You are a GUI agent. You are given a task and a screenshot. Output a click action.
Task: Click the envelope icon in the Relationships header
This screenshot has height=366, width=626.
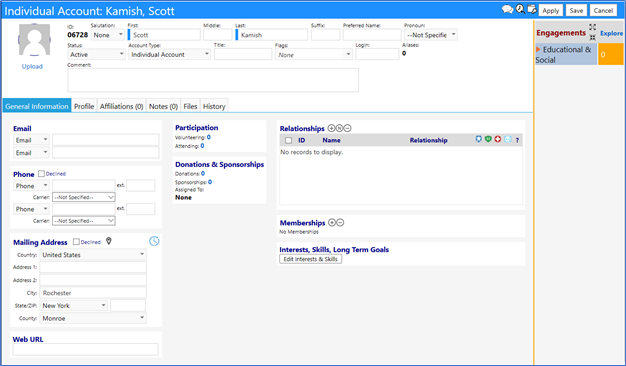tap(507, 139)
